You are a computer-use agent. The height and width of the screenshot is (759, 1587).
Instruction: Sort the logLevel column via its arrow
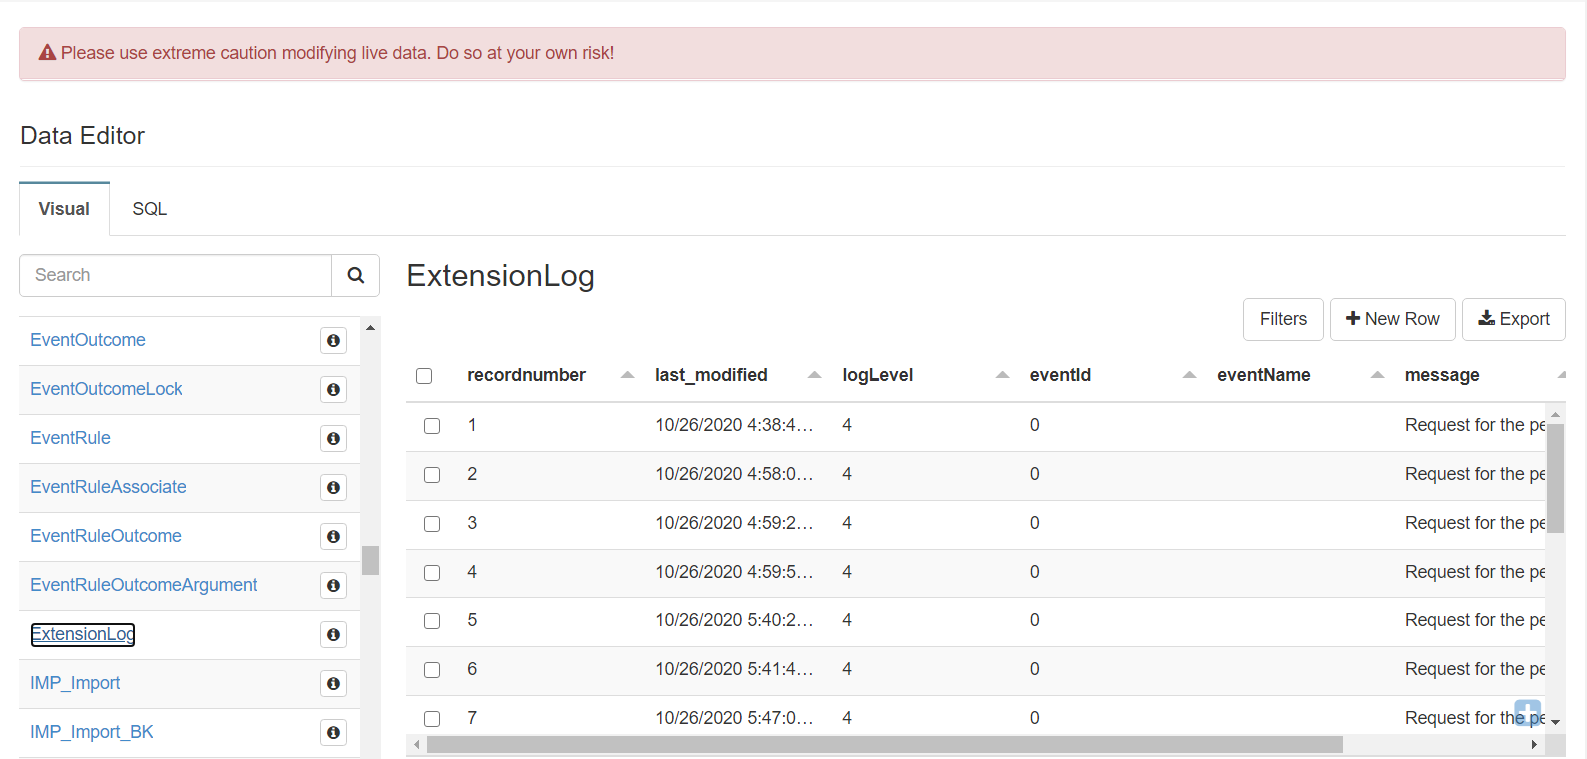(1002, 375)
